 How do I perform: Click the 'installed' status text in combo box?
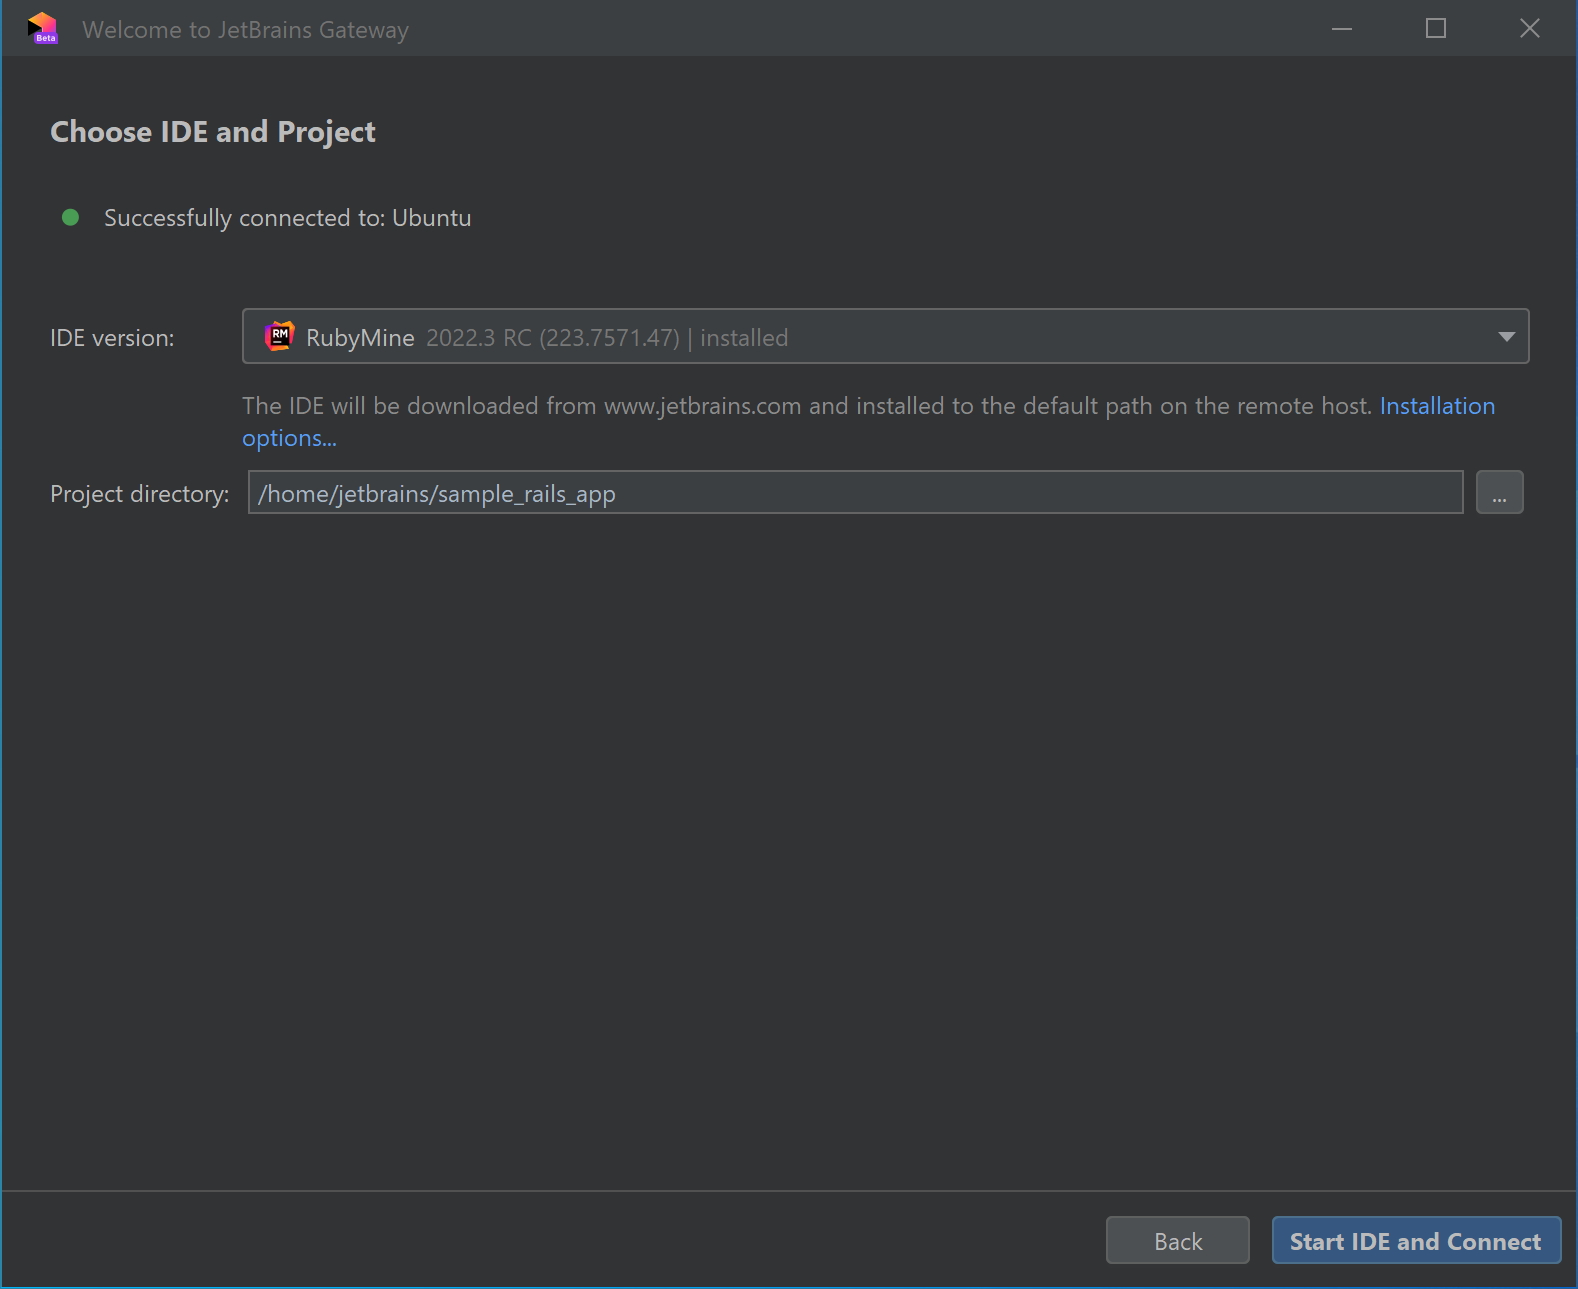[x=744, y=338]
